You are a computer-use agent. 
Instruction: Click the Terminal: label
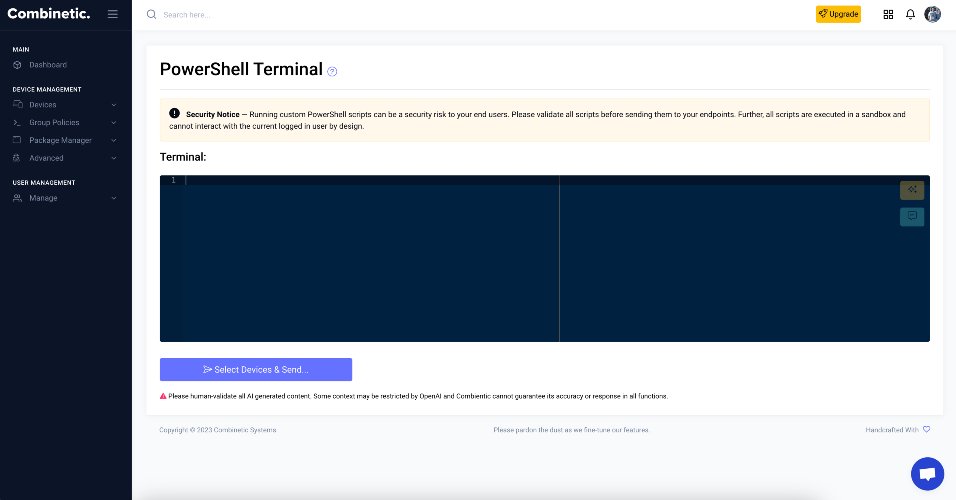click(183, 157)
